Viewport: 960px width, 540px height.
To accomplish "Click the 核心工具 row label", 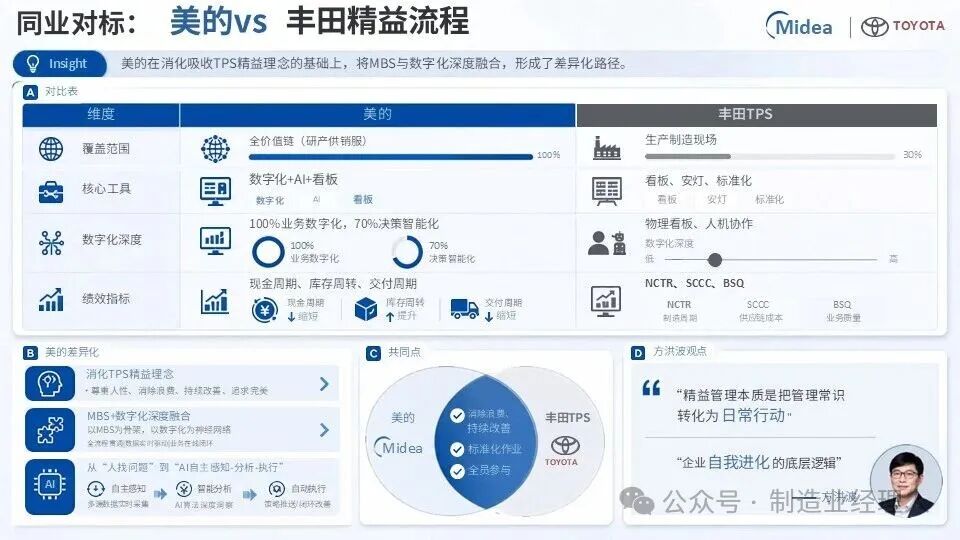I will (107, 189).
